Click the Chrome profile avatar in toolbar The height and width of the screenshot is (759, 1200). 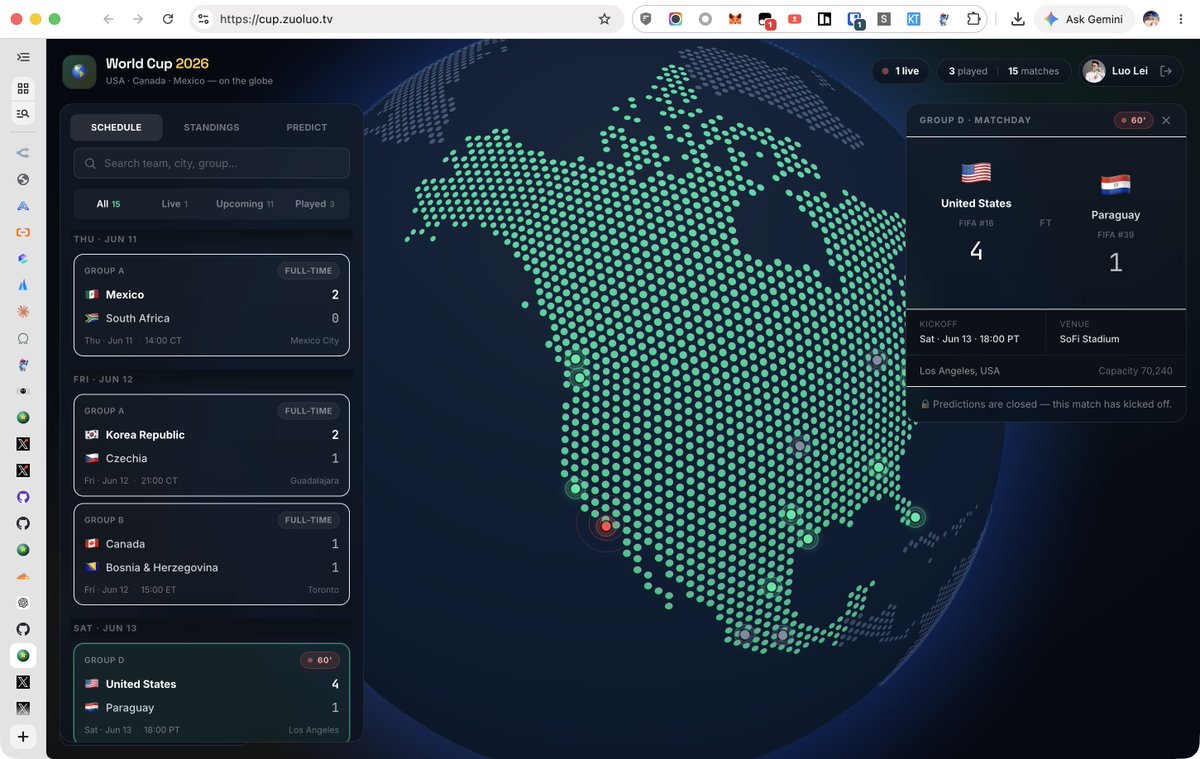point(1151,19)
